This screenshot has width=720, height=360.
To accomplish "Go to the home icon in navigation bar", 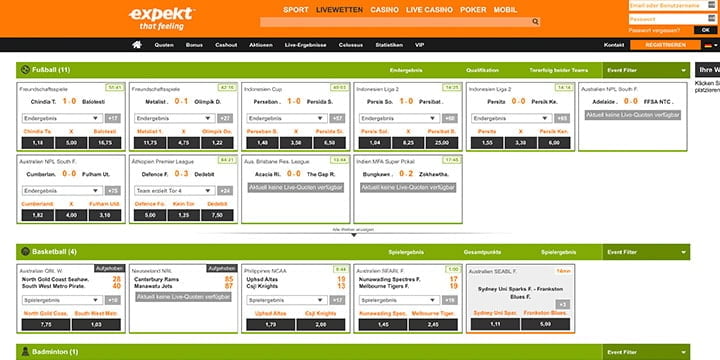I will click(137, 45).
